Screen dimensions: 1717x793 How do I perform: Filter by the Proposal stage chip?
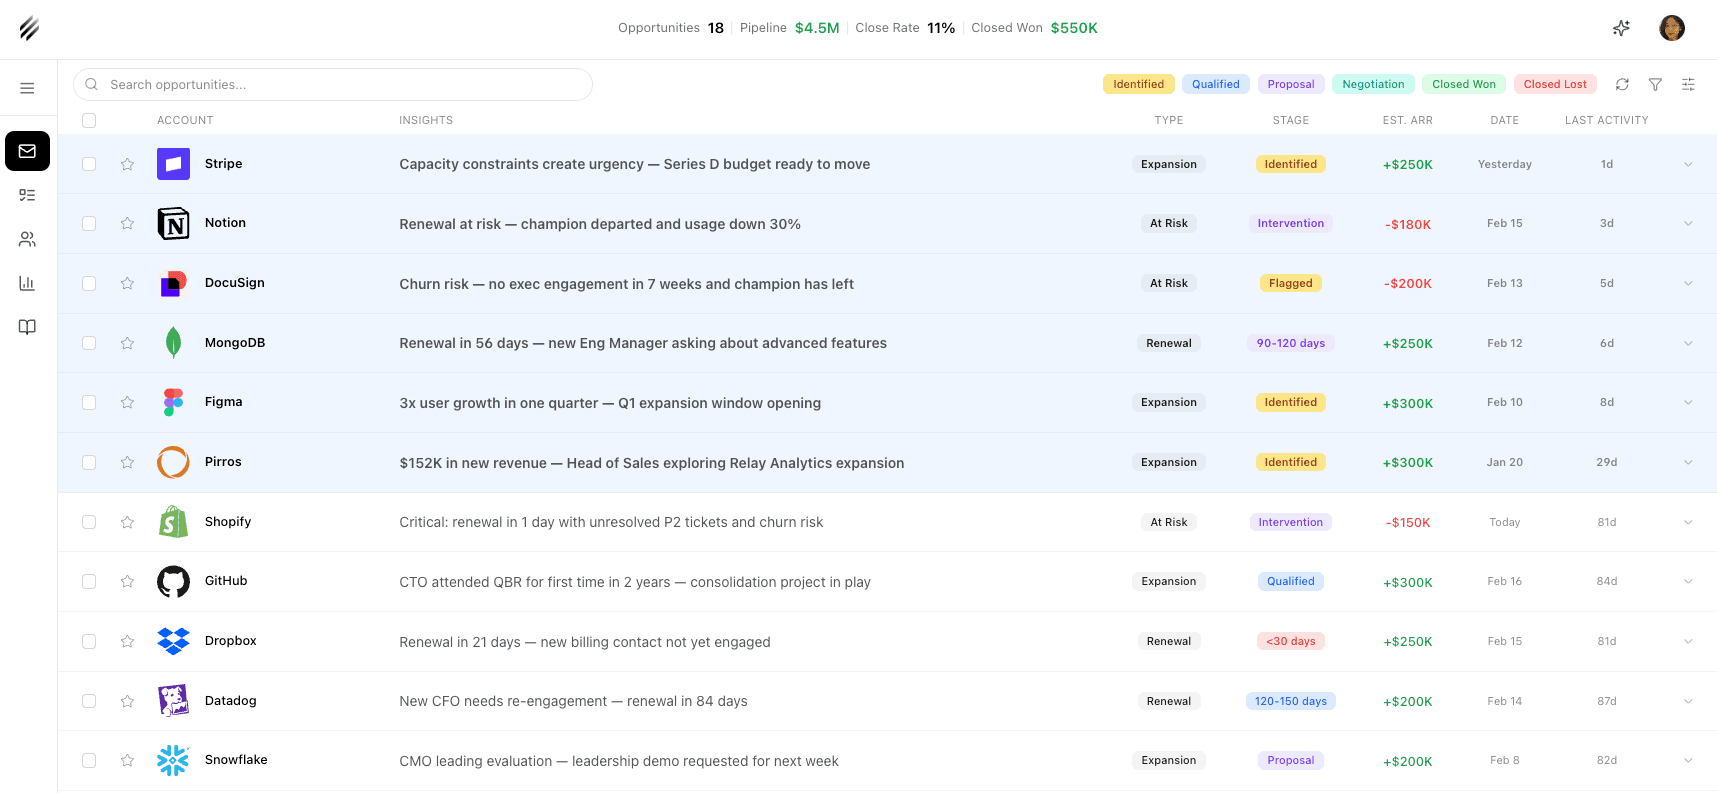[x=1291, y=84]
